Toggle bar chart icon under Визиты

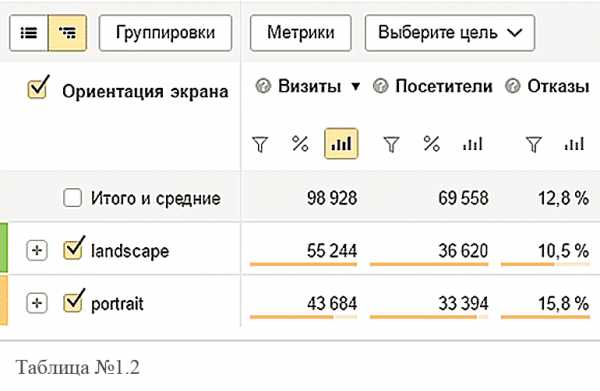pos(341,144)
